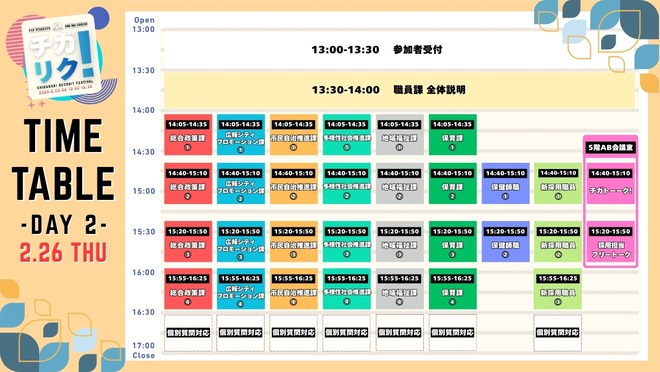Click the 15:30 time axis label

tap(144, 232)
